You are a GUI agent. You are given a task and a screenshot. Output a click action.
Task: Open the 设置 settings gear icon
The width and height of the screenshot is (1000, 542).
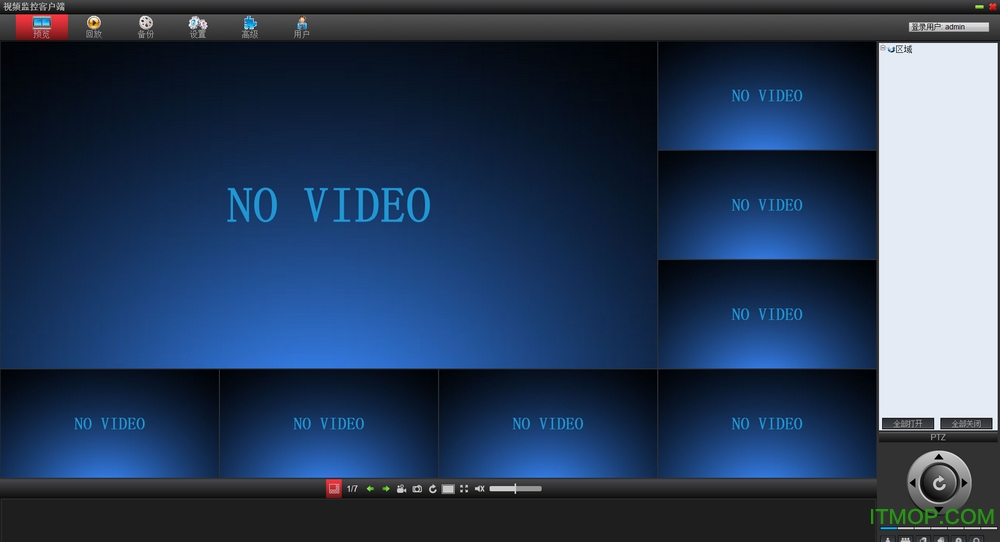coord(198,26)
